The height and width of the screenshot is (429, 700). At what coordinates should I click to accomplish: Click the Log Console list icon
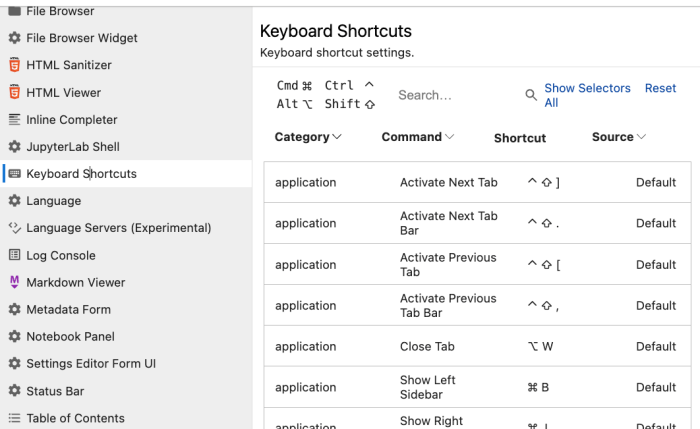coord(14,255)
